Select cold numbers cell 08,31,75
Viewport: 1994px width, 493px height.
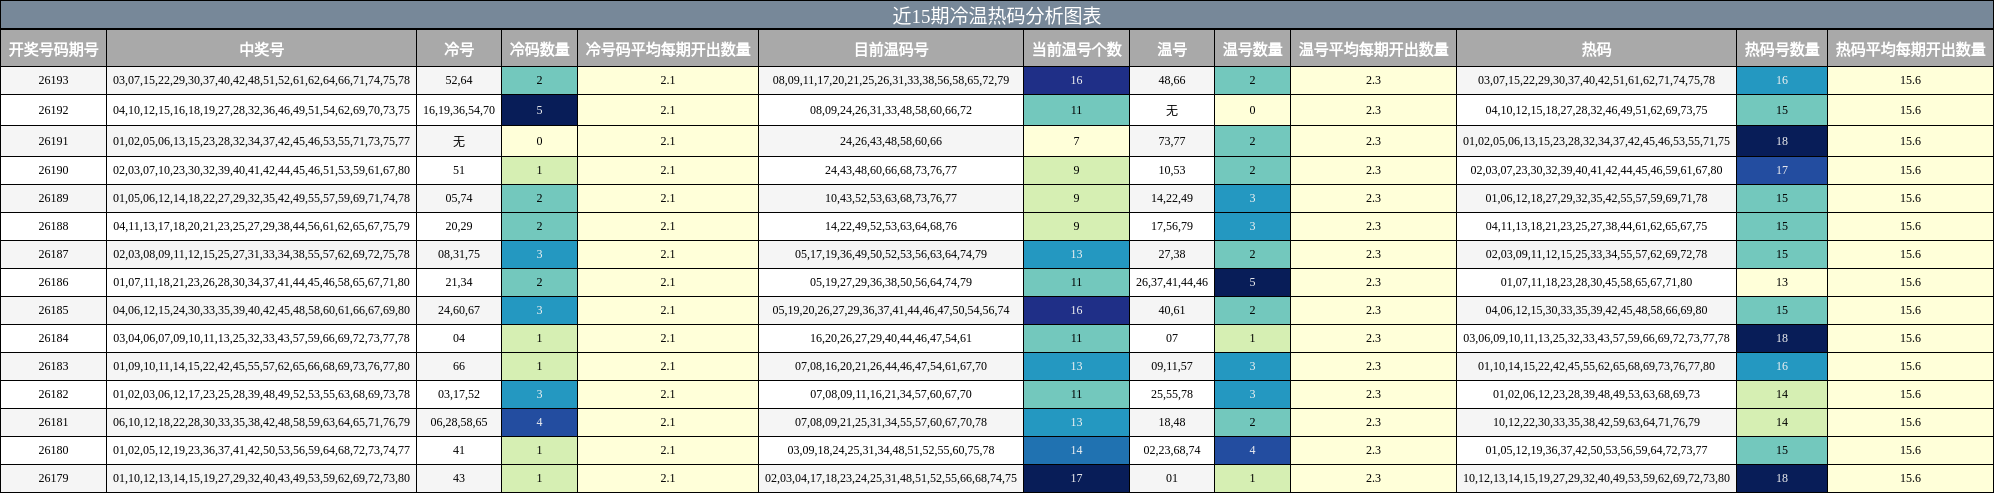[x=458, y=254]
